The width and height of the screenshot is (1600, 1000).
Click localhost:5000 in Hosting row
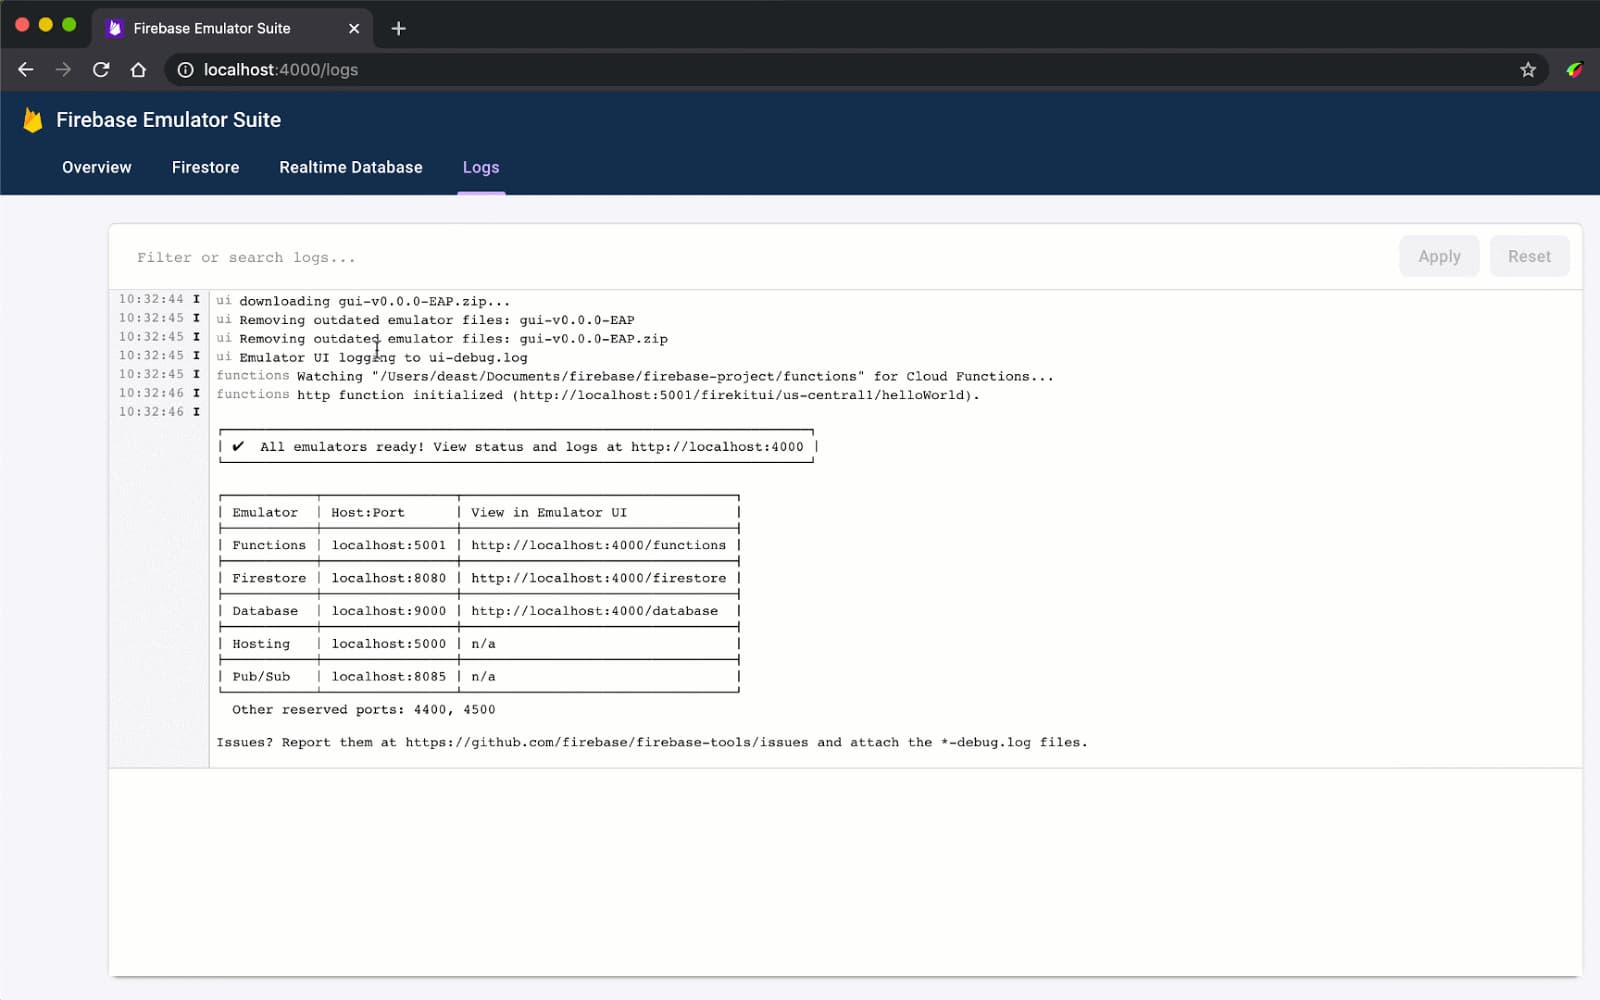(388, 644)
